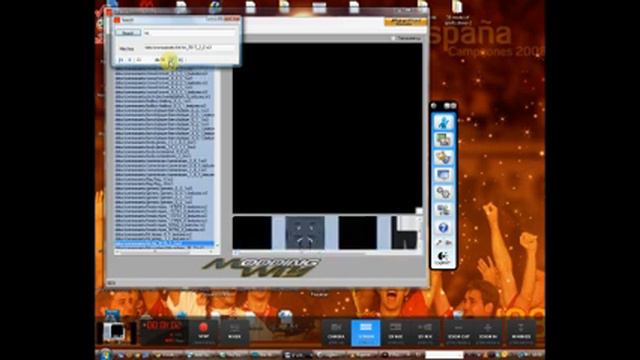
Task: Click the Search button in the Search dialog
Action: pos(128,33)
